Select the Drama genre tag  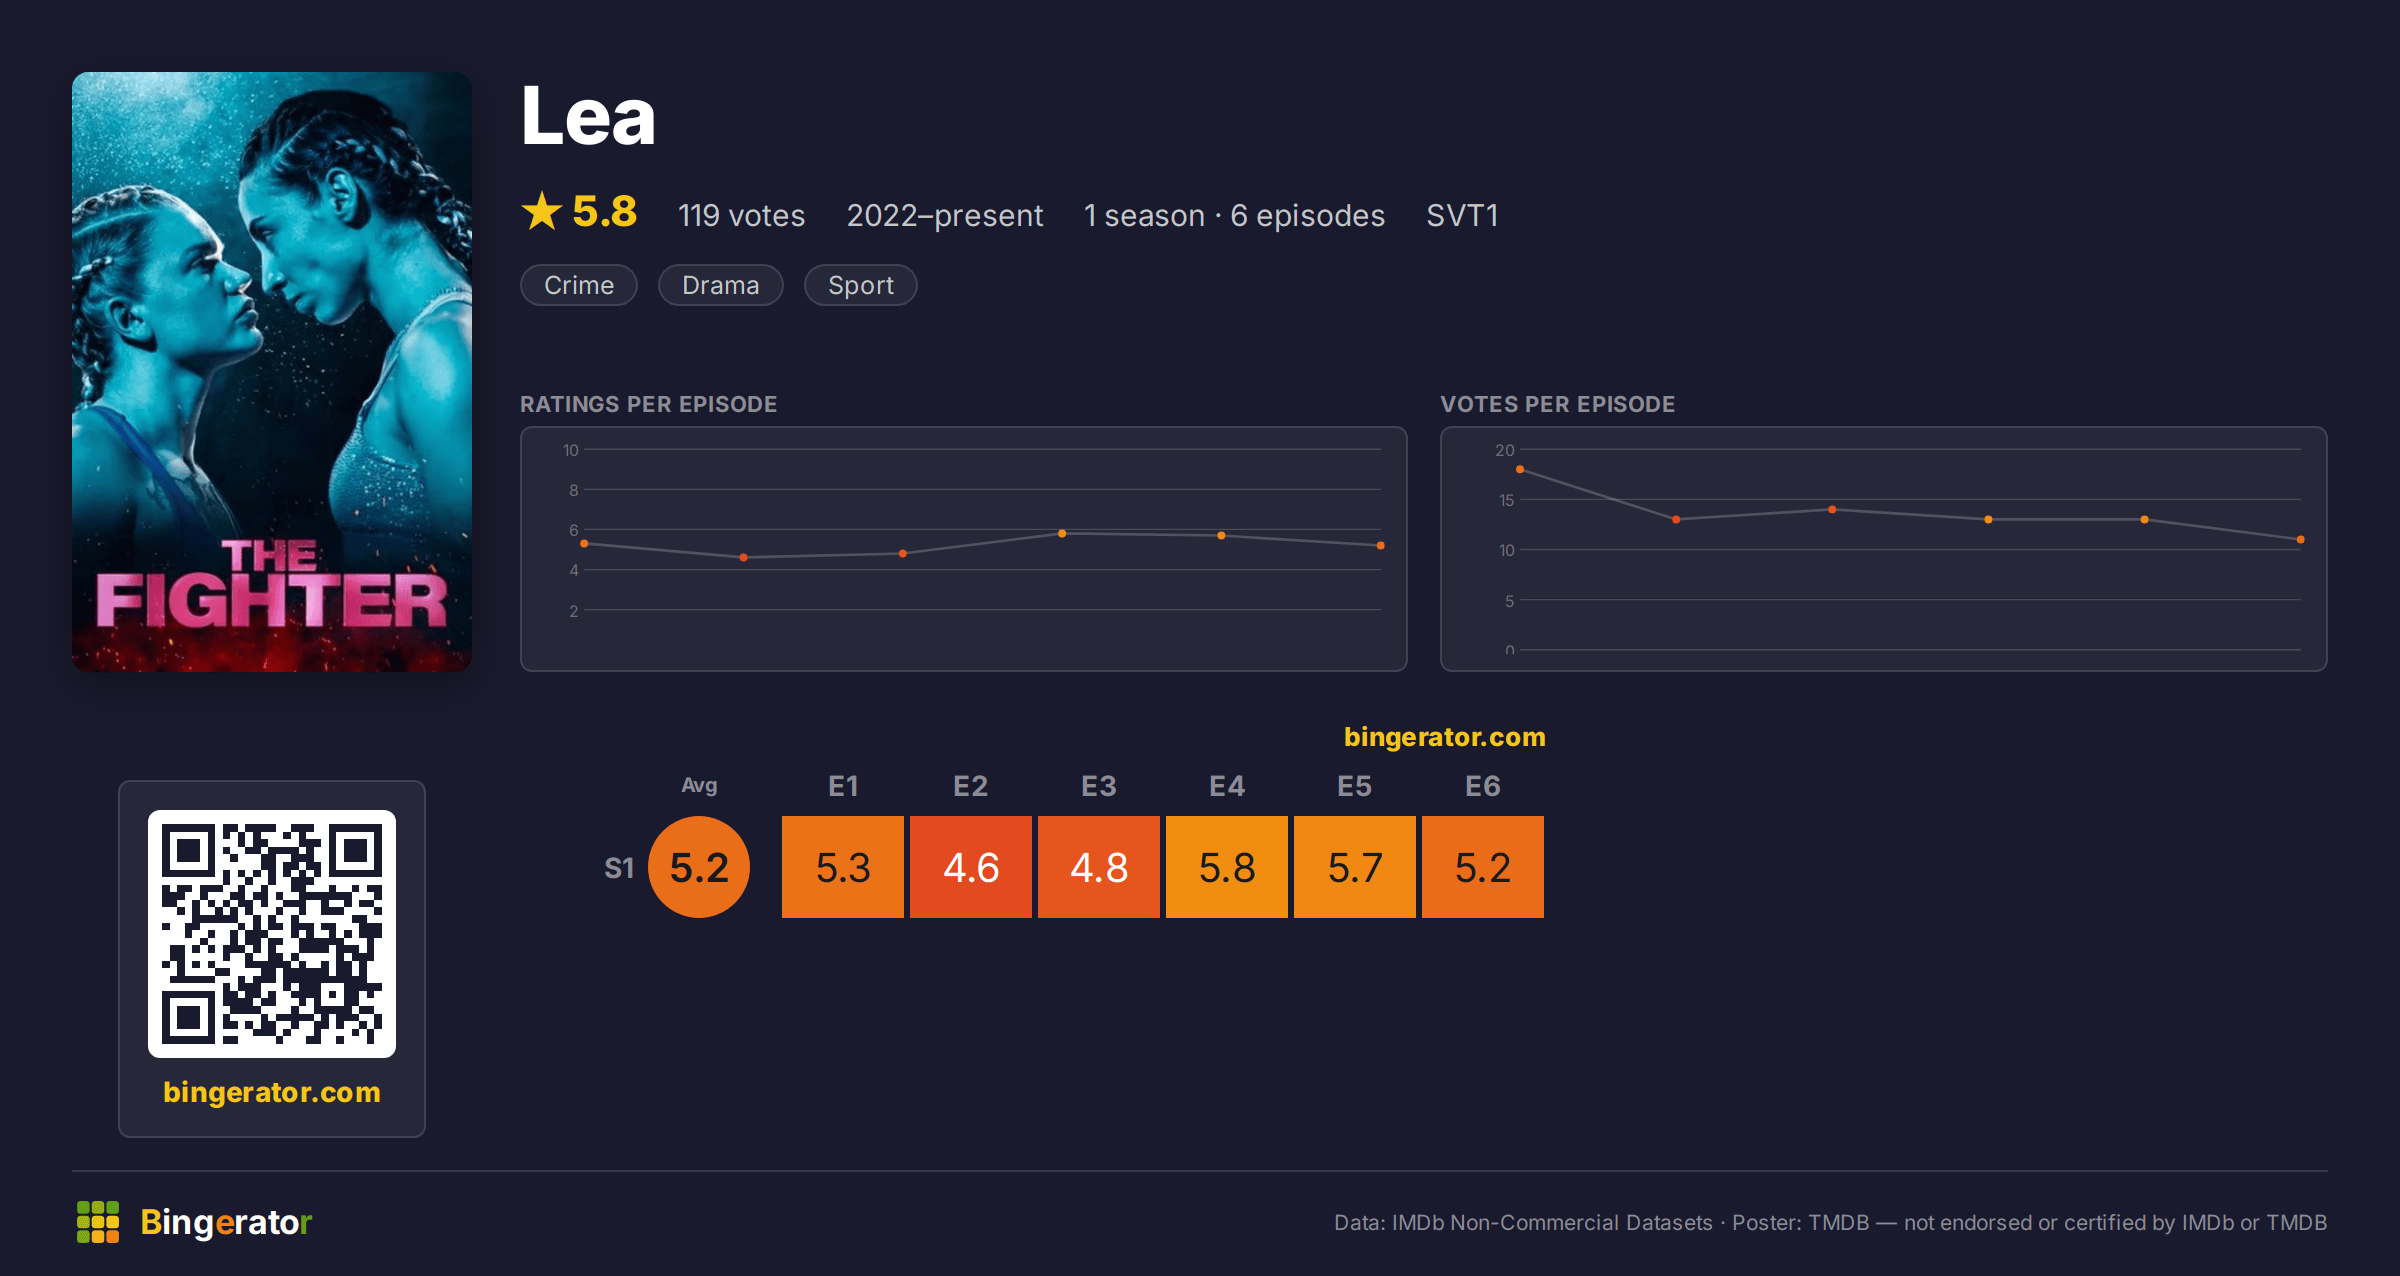[721, 285]
